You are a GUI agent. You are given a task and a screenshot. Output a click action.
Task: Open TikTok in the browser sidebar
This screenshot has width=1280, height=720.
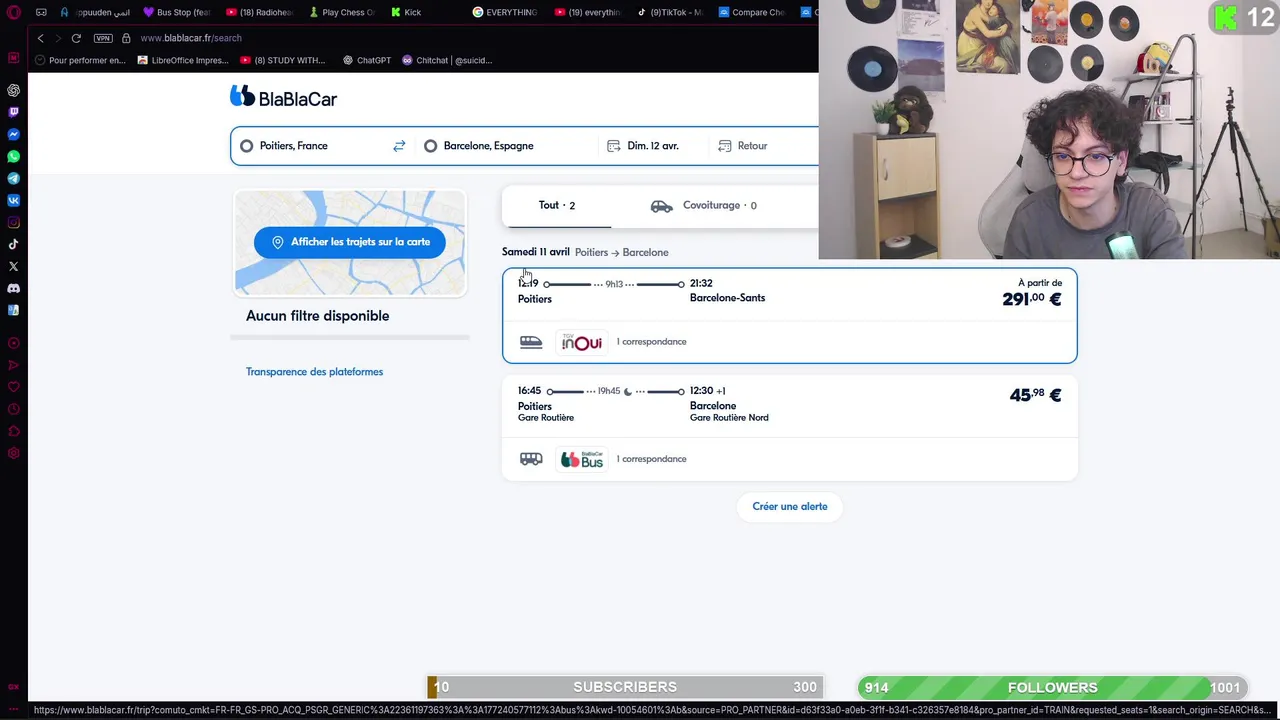click(x=13, y=244)
